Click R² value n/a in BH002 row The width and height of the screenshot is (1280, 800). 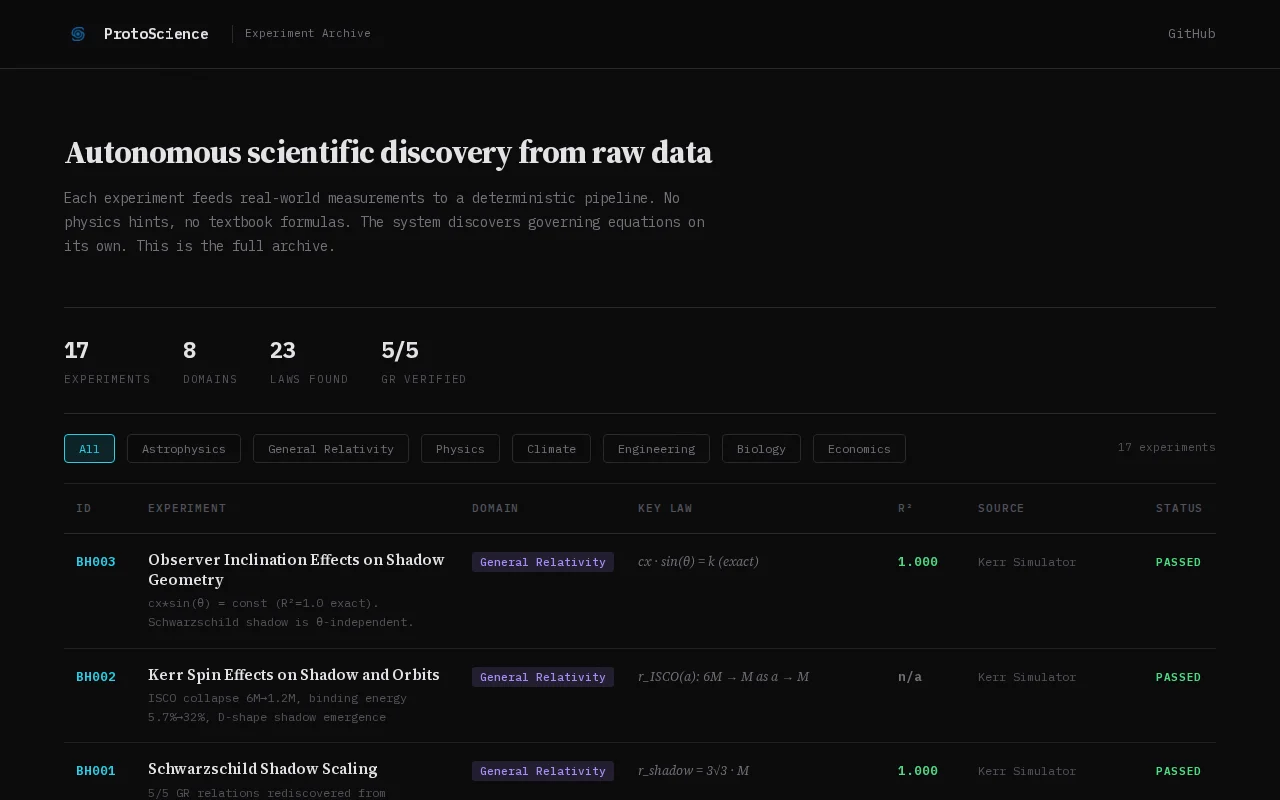pyautogui.click(x=910, y=677)
